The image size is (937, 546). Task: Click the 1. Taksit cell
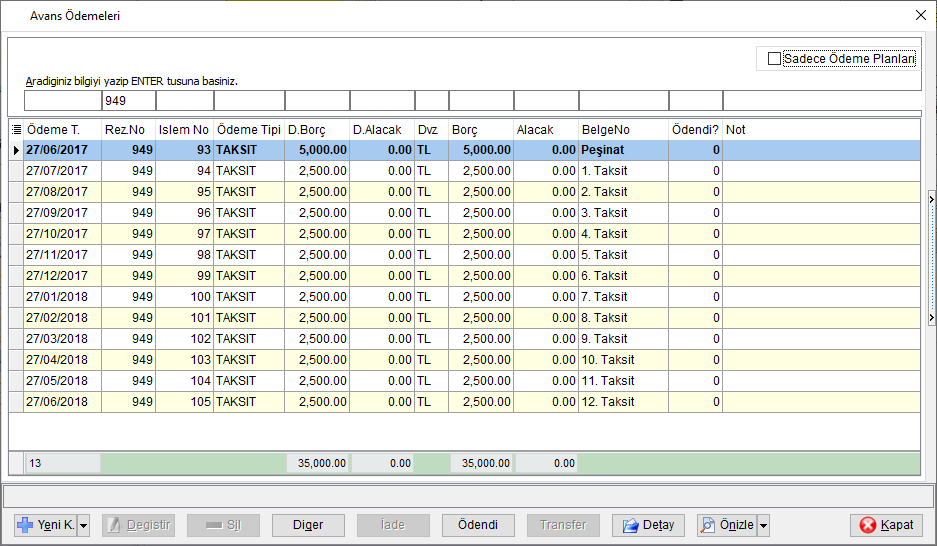tap(623, 171)
